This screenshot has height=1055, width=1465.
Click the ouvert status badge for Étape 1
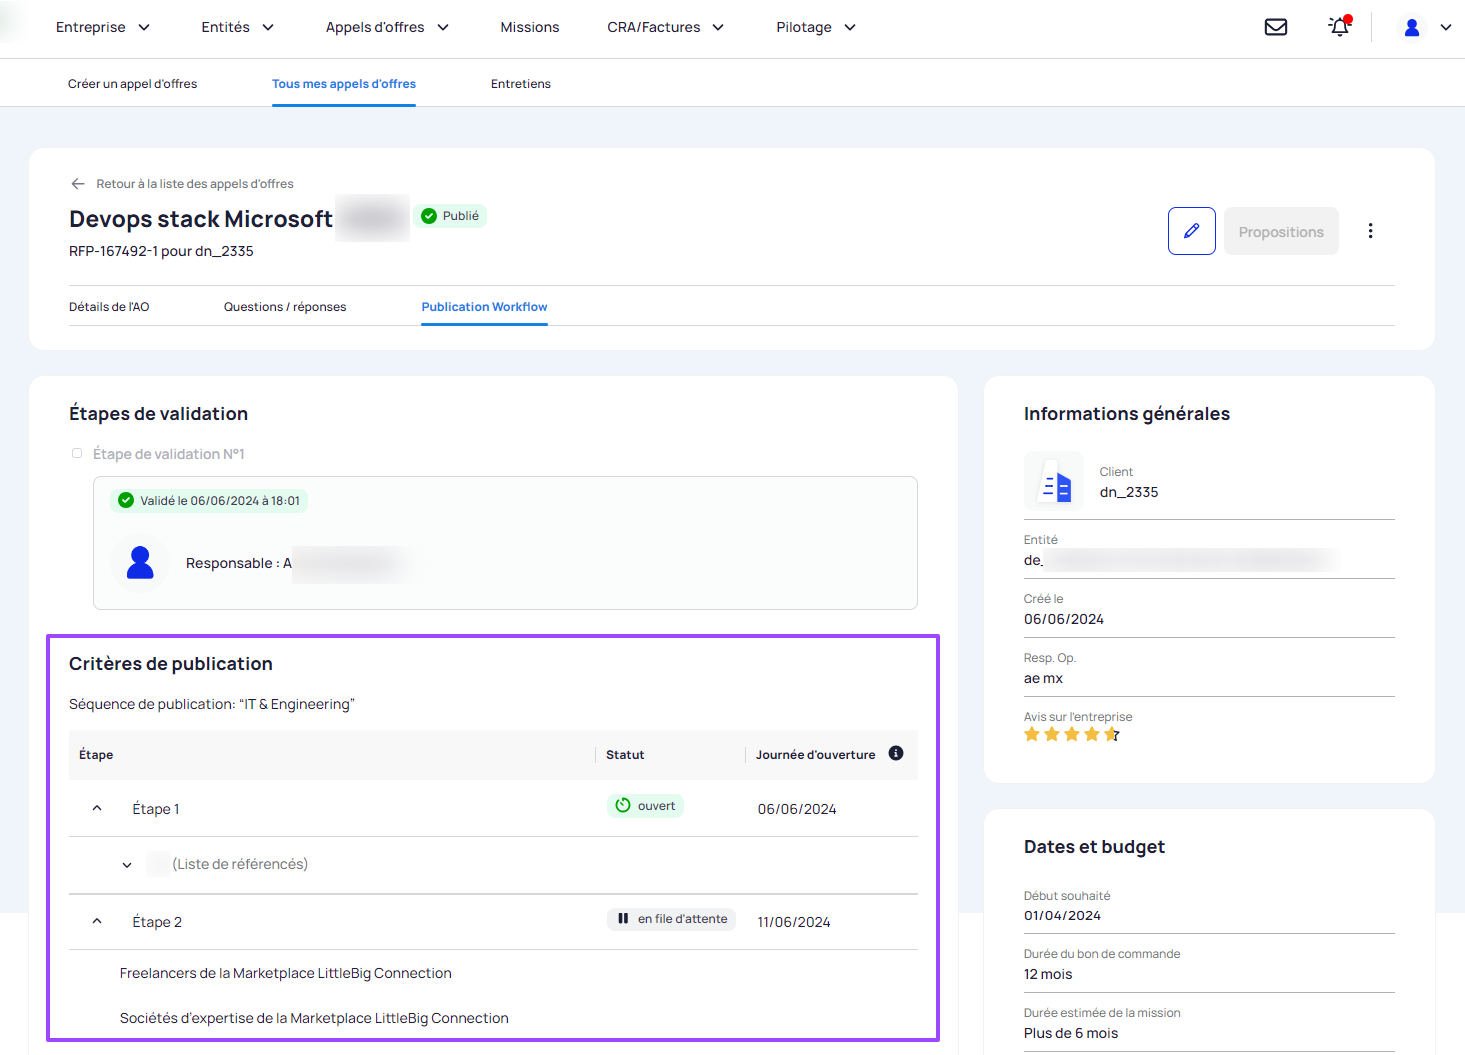(x=645, y=806)
